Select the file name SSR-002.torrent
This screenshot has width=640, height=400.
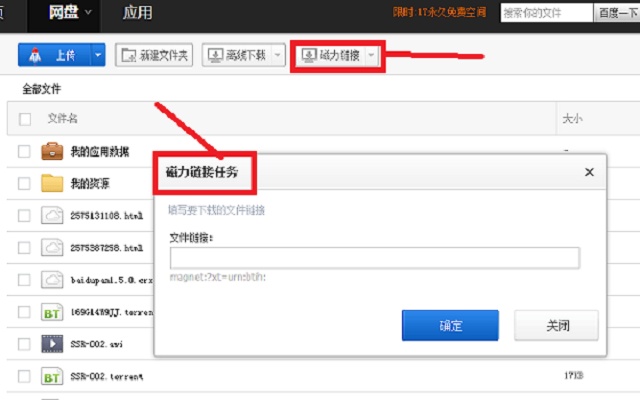pos(107,376)
